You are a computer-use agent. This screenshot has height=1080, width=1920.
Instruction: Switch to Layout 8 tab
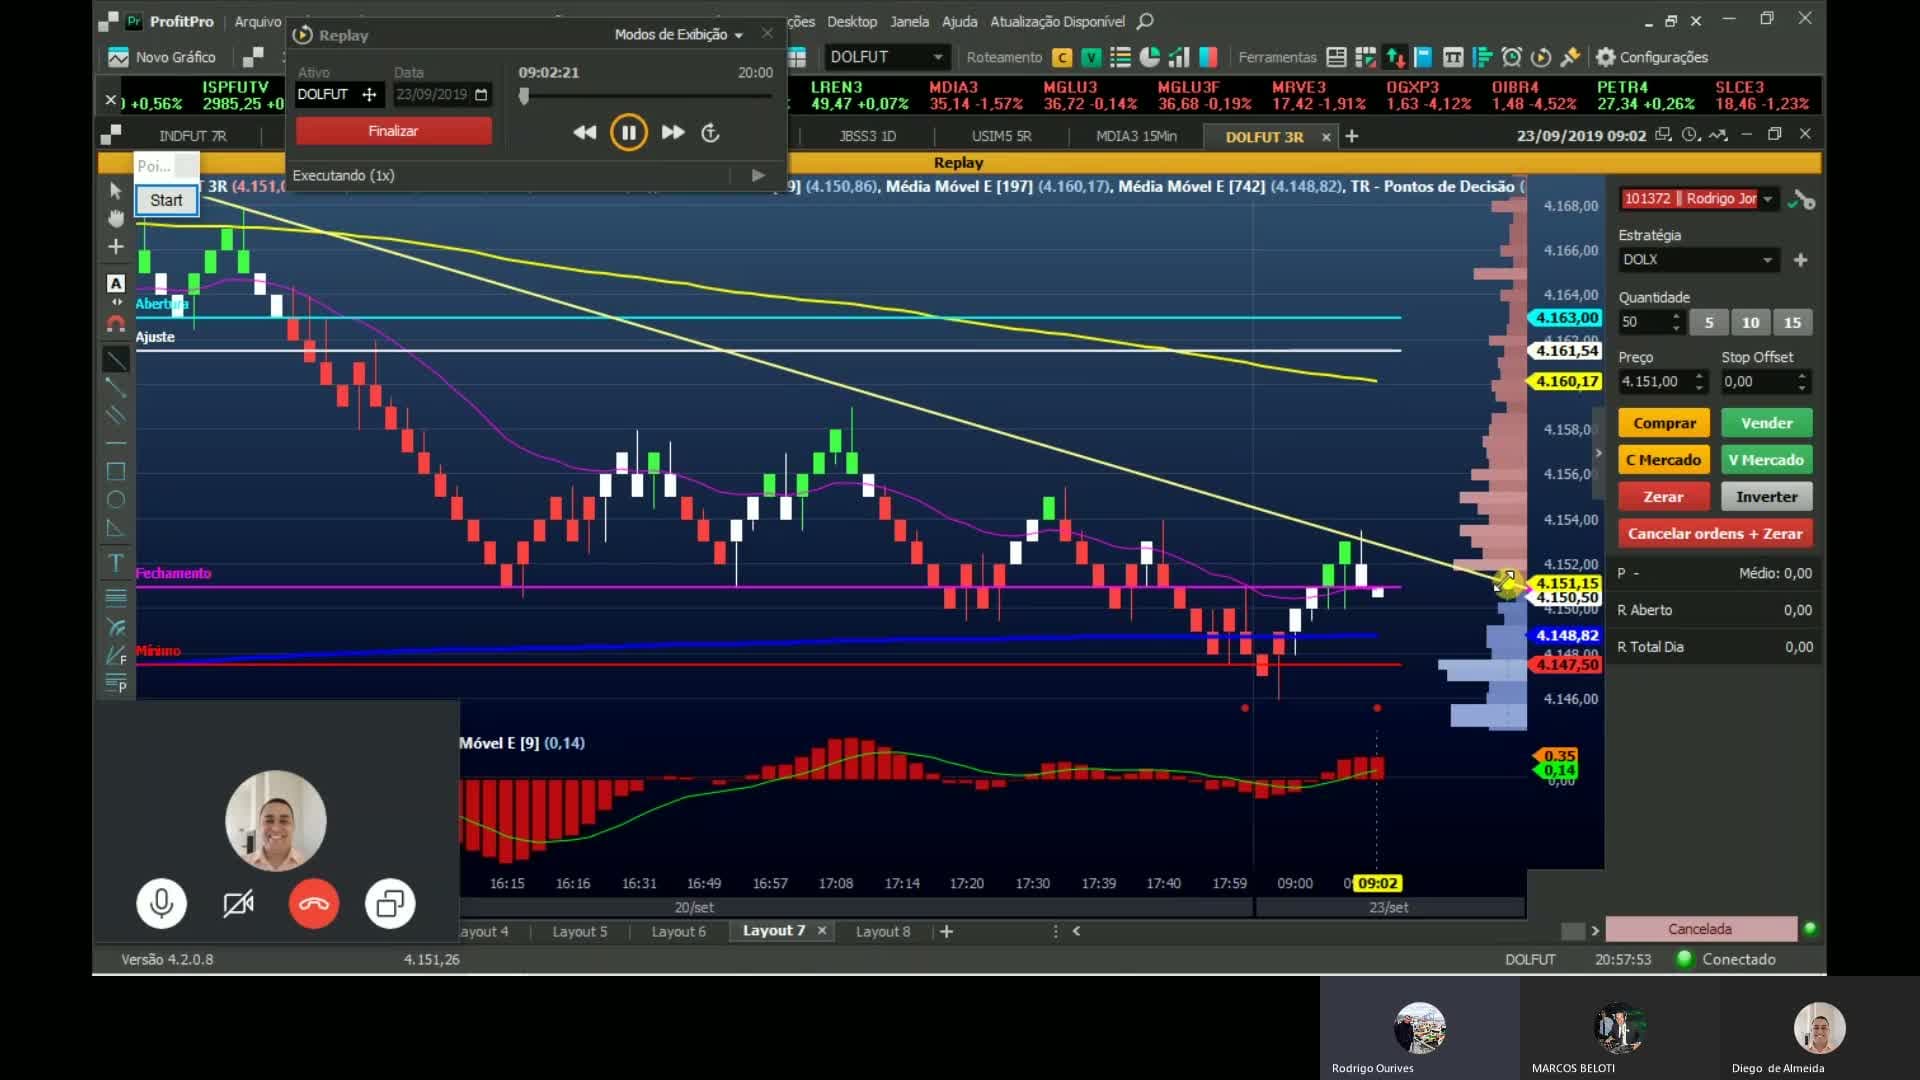883,931
